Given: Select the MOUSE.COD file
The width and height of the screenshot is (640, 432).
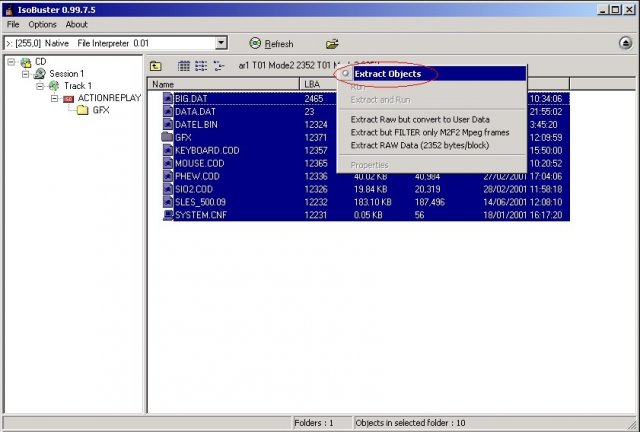Looking at the screenshot, I should pos(200,163).
